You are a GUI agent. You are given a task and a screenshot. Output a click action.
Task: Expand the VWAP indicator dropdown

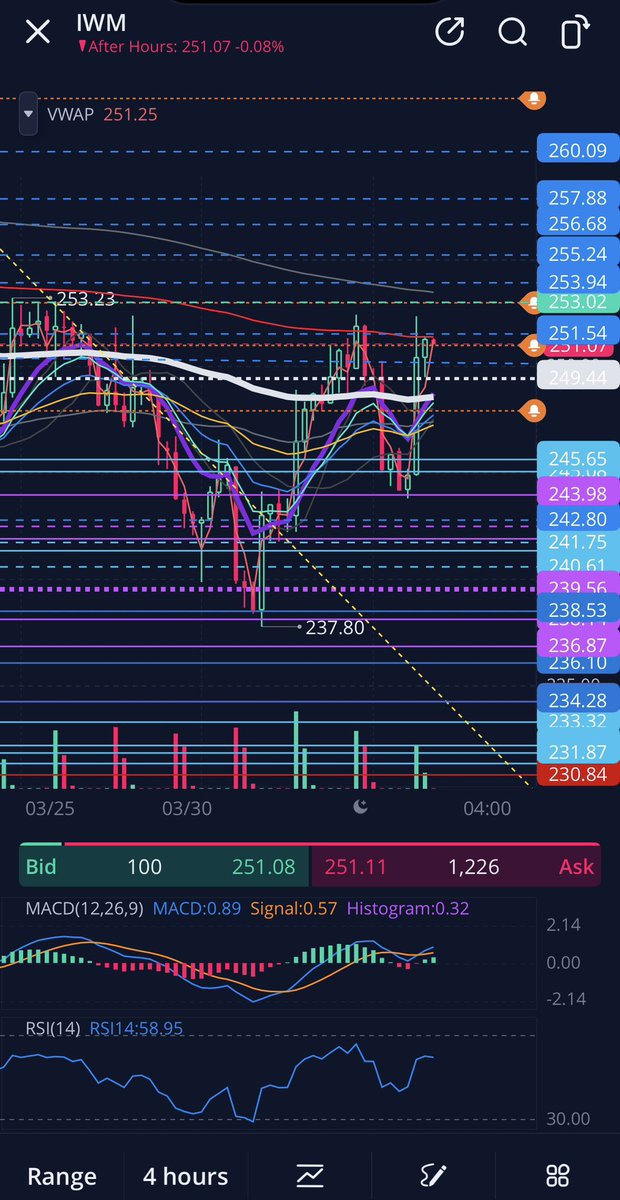28,114
